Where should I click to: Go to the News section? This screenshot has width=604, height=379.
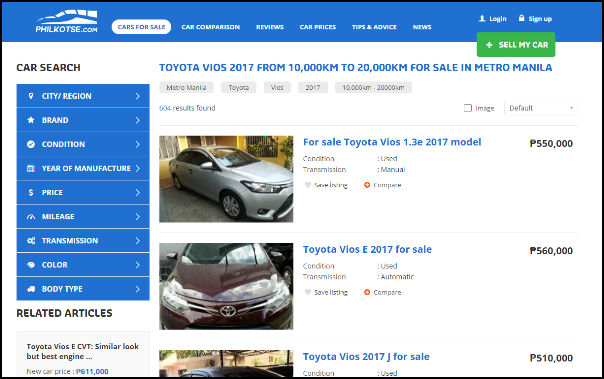(x=422, y=27)
